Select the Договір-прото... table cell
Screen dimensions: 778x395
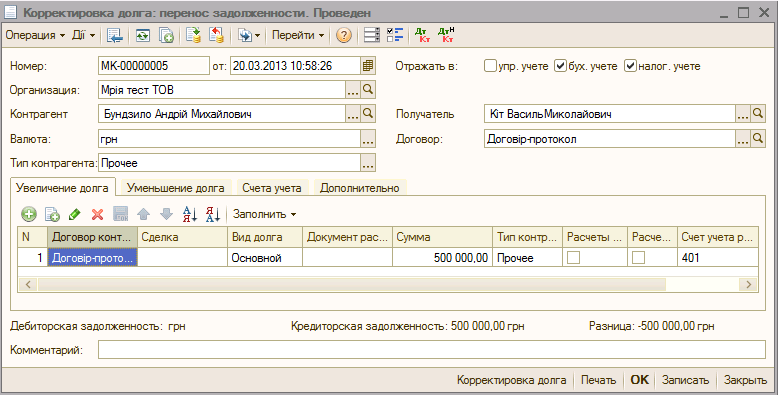click(93, 258)
